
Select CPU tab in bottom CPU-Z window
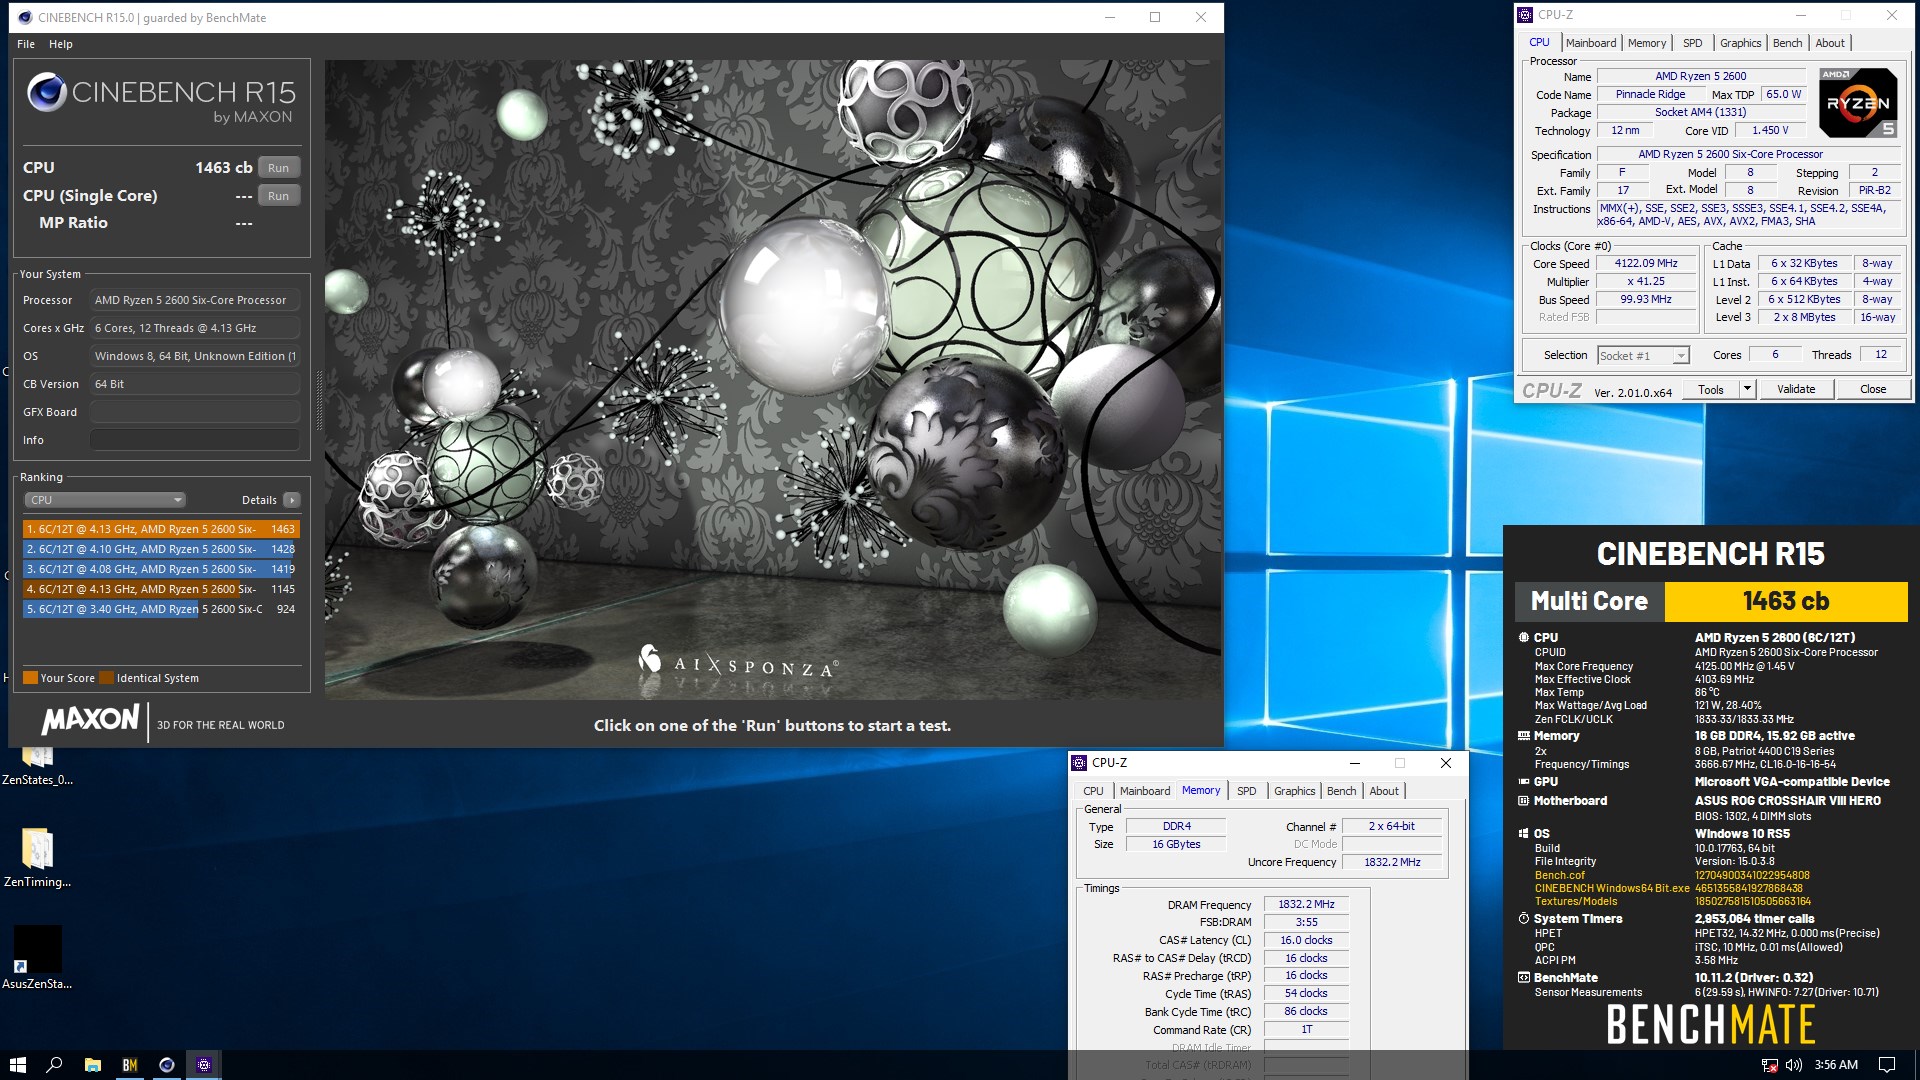[1093, 791]
